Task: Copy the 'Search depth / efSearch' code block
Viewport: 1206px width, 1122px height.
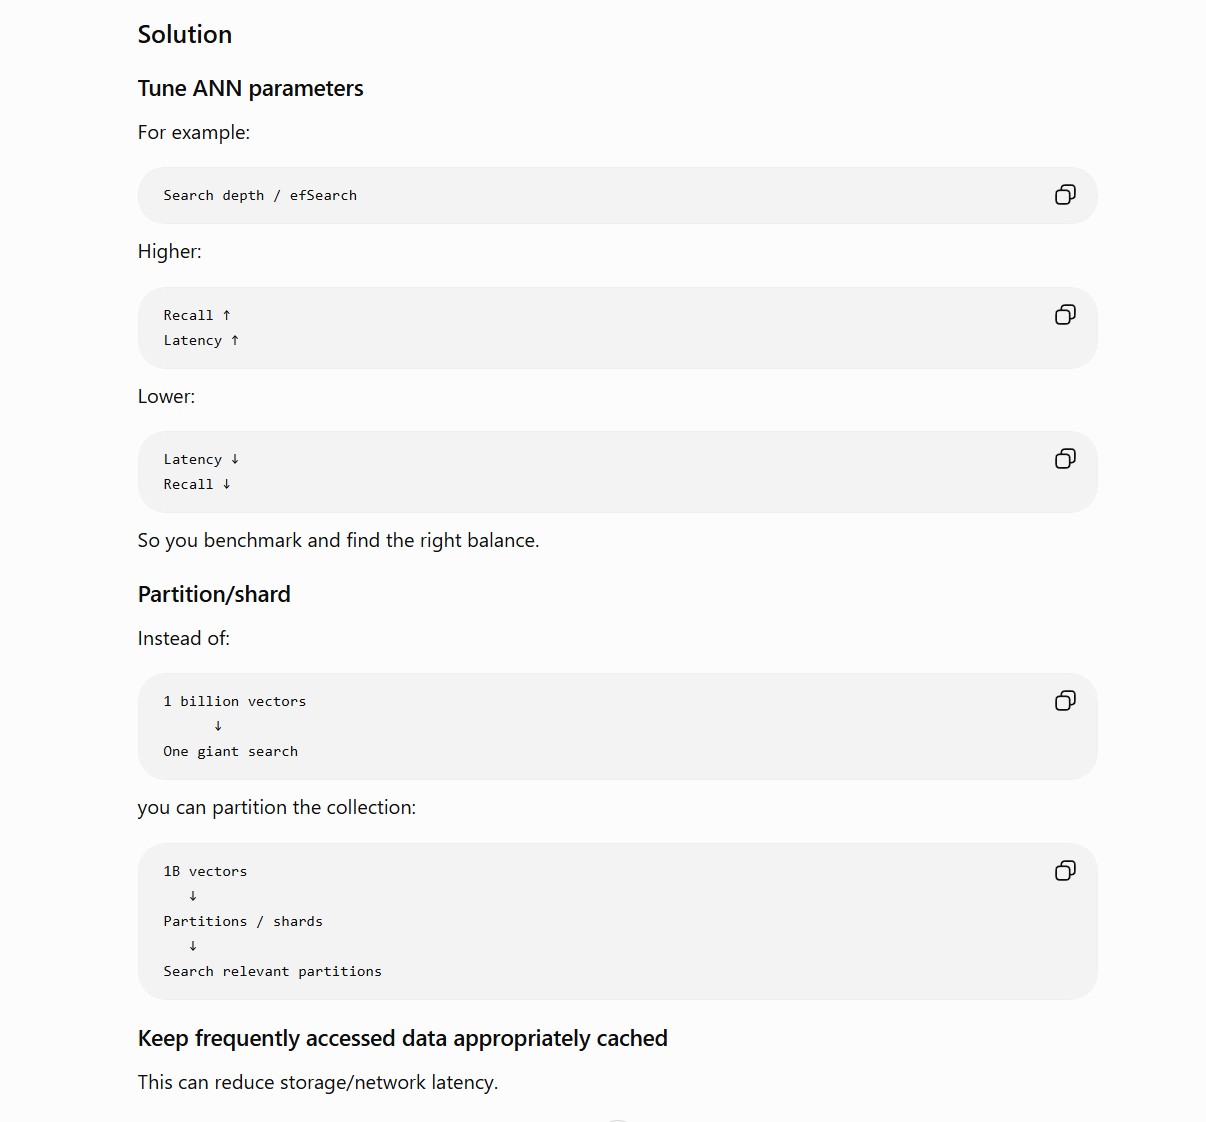Action: coord(1065,195)
